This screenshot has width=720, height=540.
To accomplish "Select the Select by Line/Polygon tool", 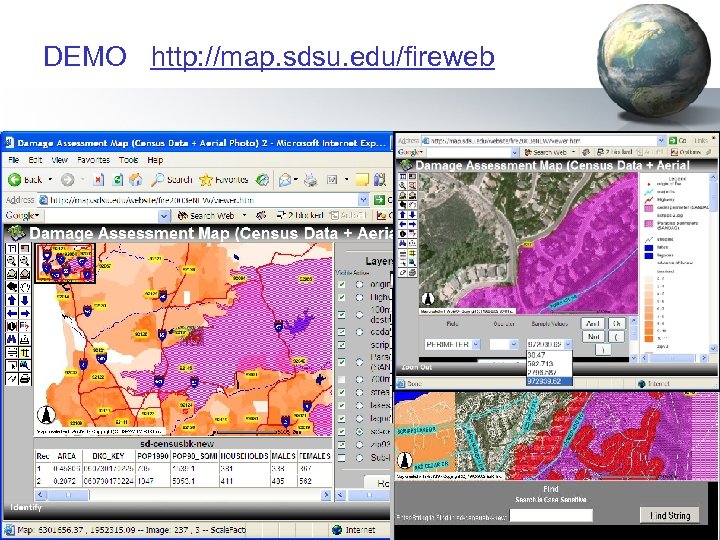I will click(x=24, y=366).
